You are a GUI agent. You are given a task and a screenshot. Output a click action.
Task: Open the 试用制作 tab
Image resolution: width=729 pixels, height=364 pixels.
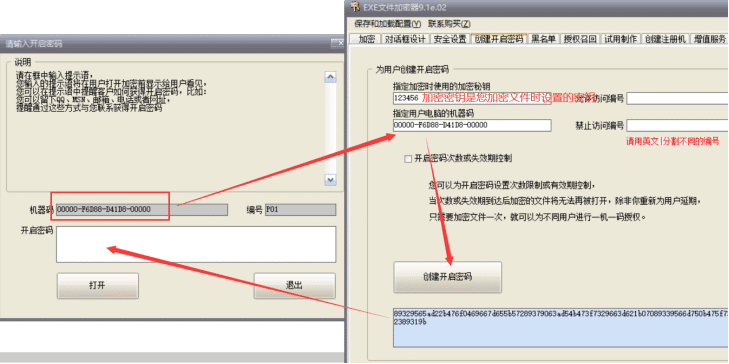coord(621,39)
